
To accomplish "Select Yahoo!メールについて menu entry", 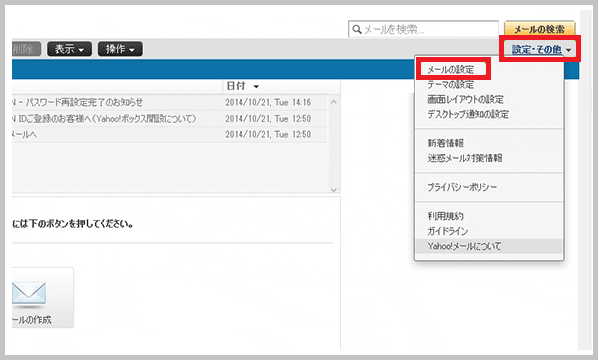I will [x=489, y=246].
